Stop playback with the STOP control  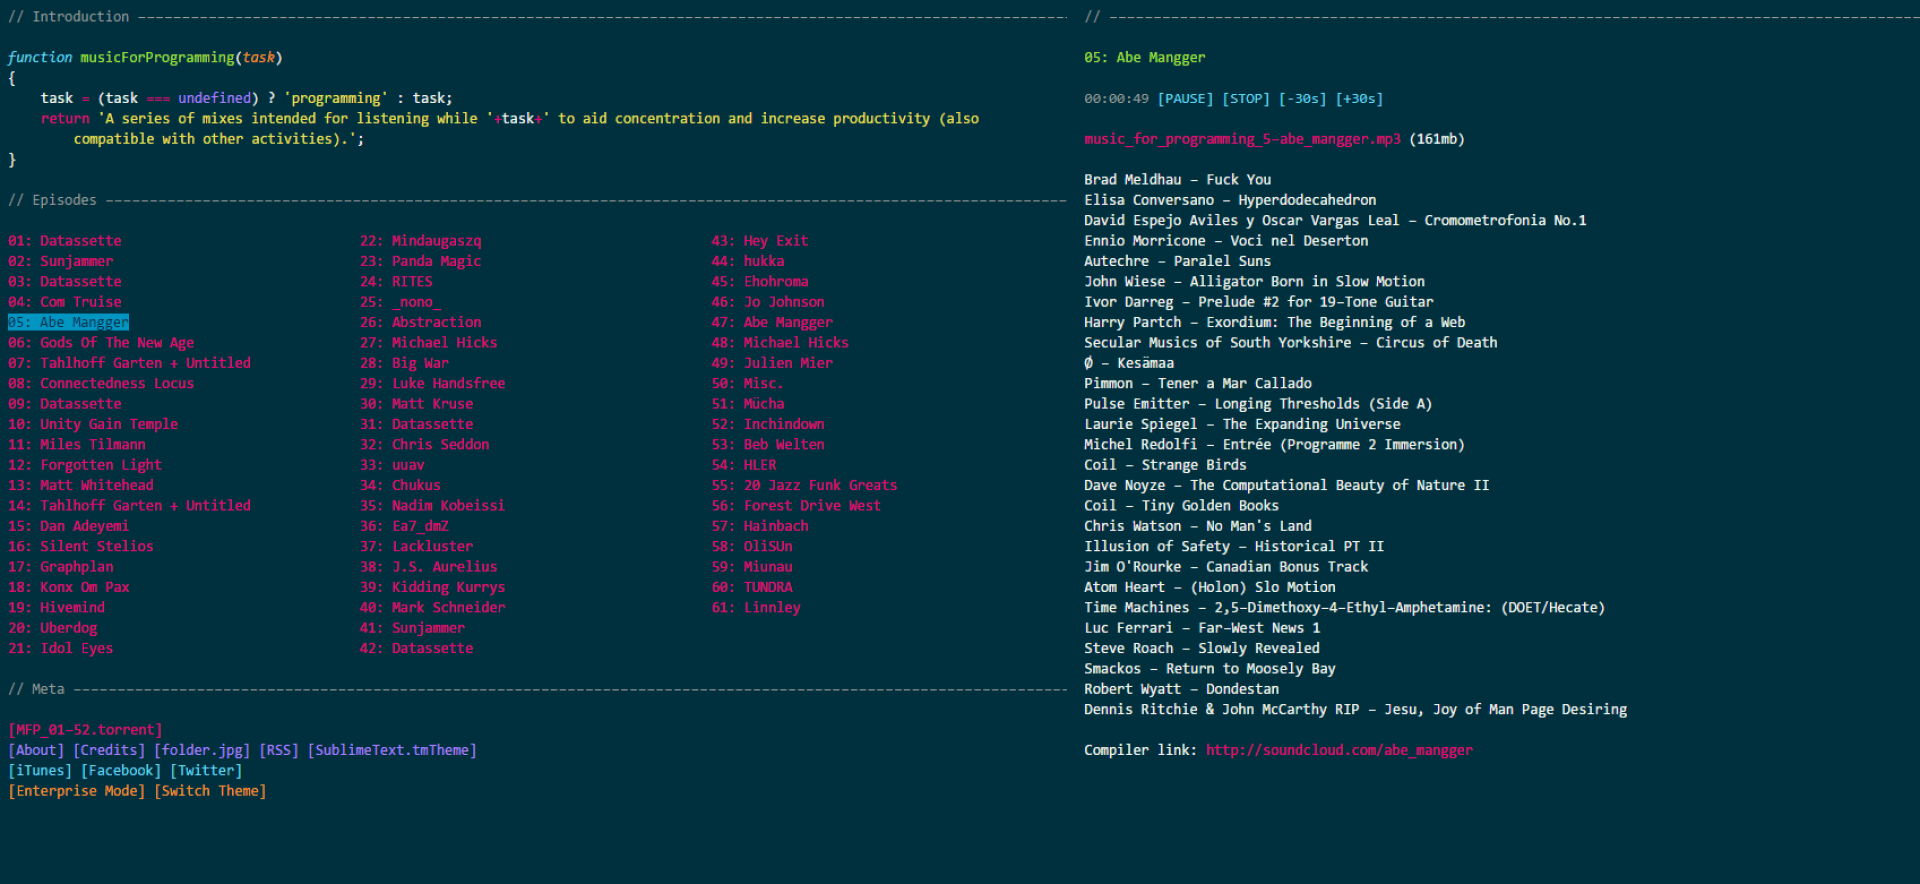pyautogui.click(x=1245, y=99)
